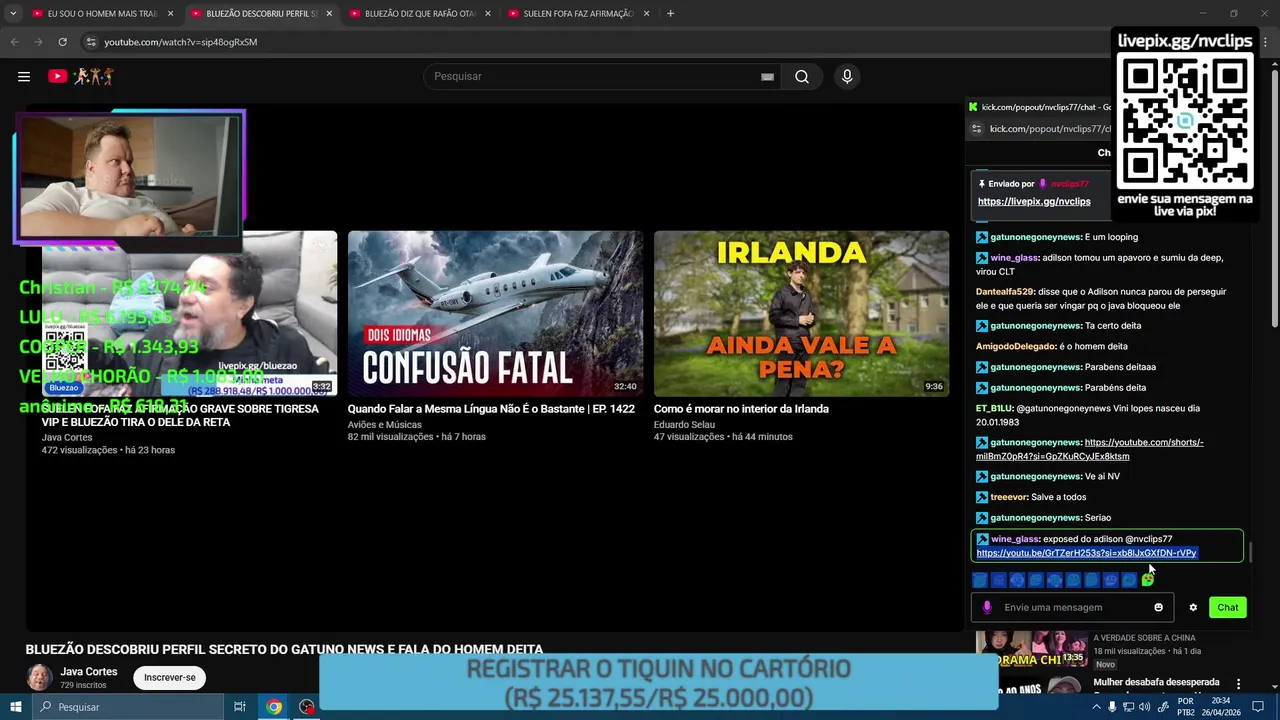Open the YouTube hamburger guide menu

pyautogui.click(x=24, y=76)
